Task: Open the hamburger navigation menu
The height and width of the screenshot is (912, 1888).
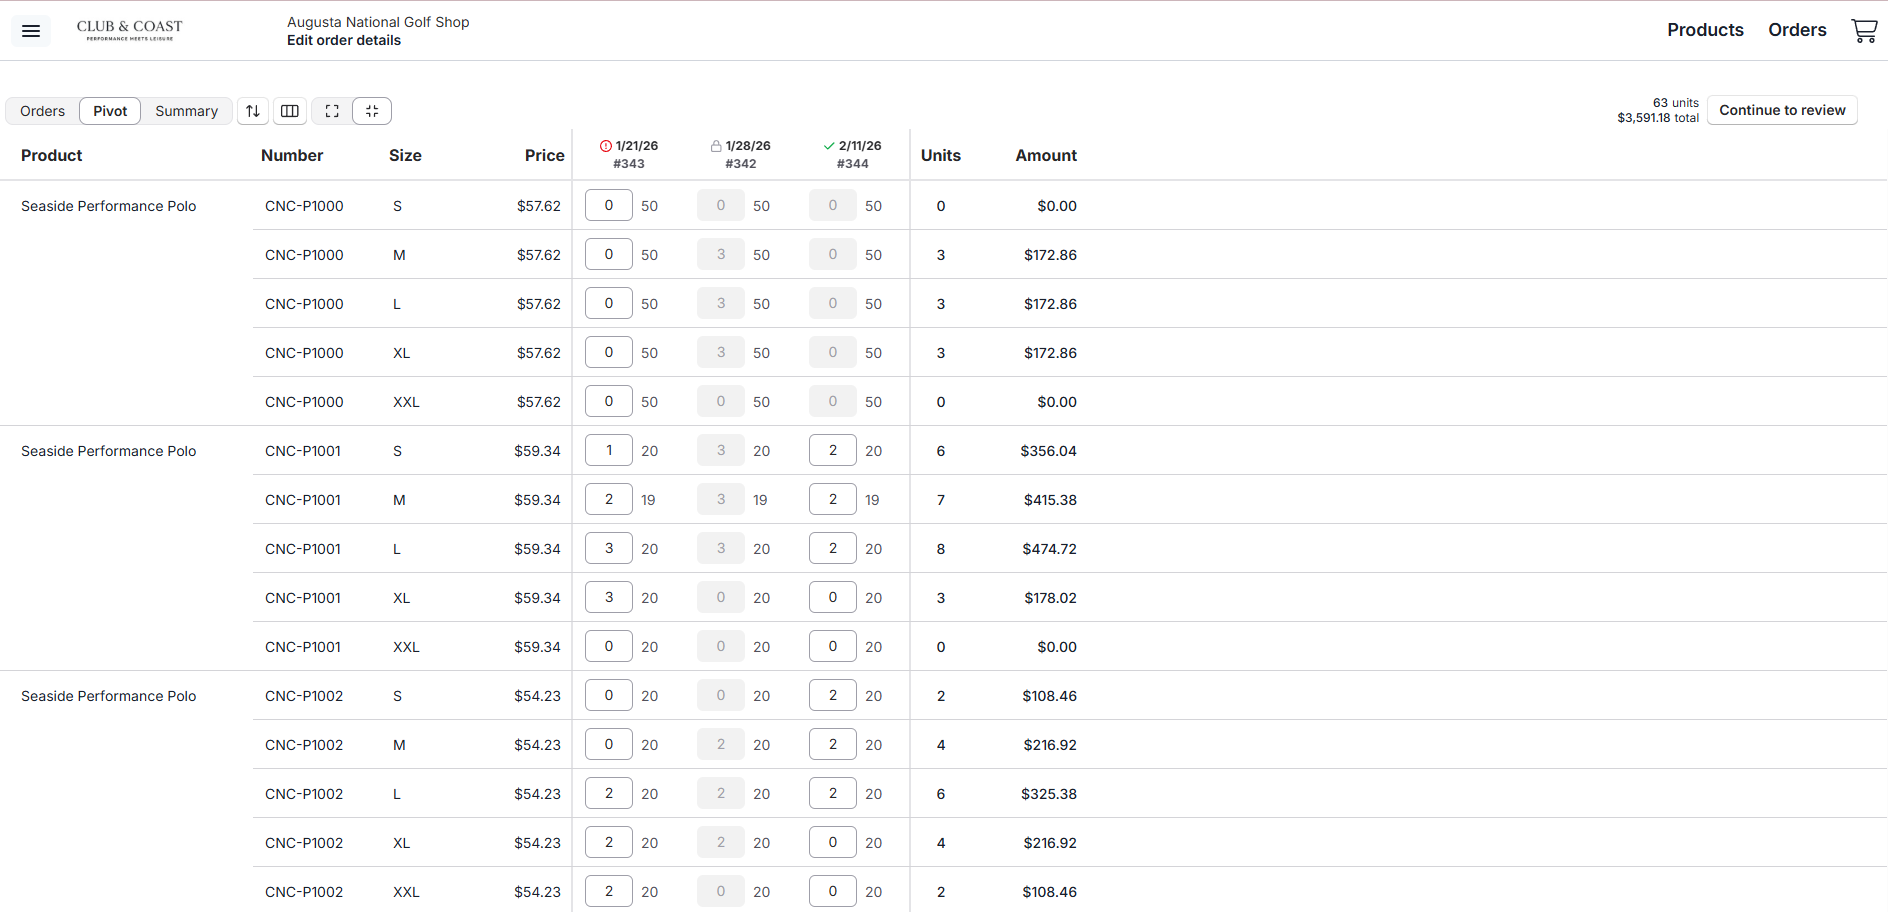Action: click(x=31, y=31)
